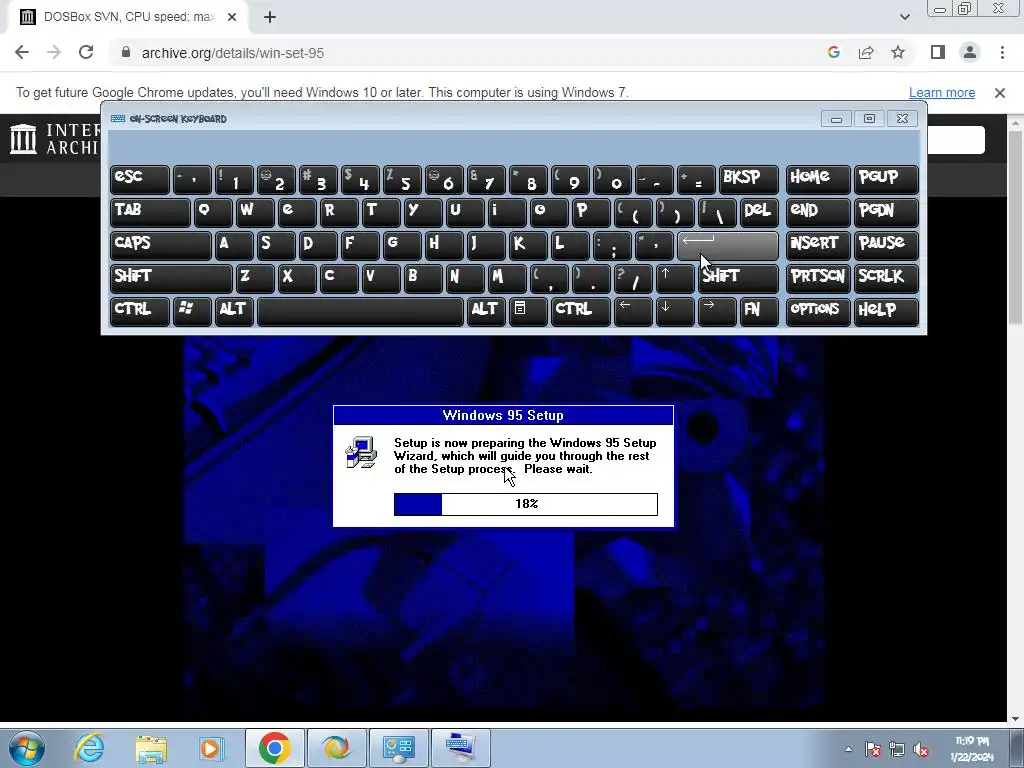Open Windows Explorer folder in taskbar
1024x768 pixels.
(151, 748)
